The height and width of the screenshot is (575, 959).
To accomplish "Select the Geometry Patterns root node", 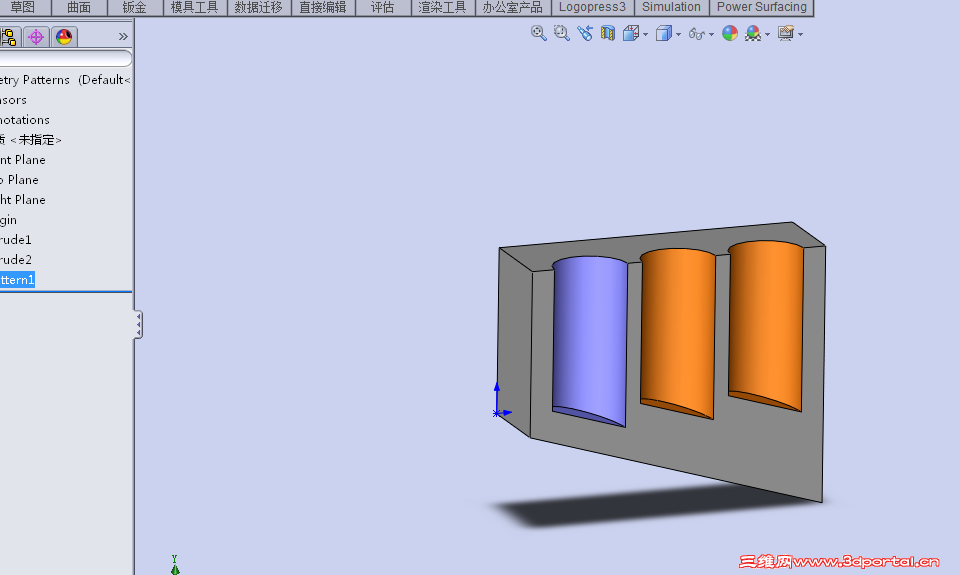I will click(65, 80).
